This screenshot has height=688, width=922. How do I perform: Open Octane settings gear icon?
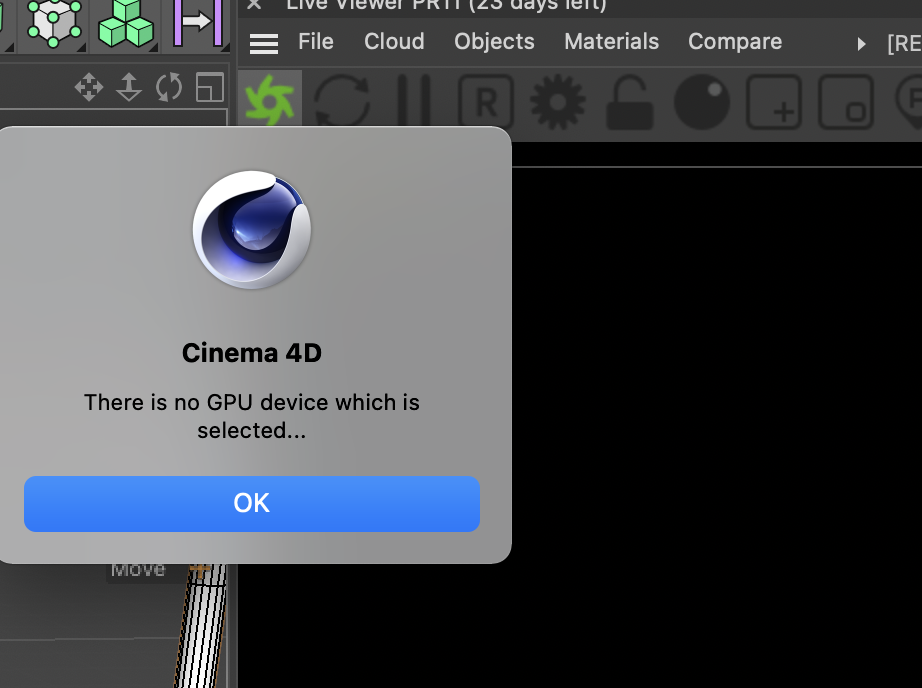click(x=557, y=102)
